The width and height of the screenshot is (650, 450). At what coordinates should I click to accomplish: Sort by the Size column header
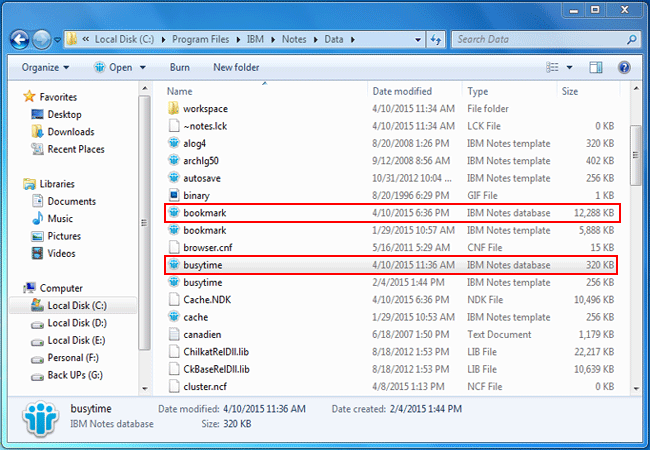click(x=570, y=92)
